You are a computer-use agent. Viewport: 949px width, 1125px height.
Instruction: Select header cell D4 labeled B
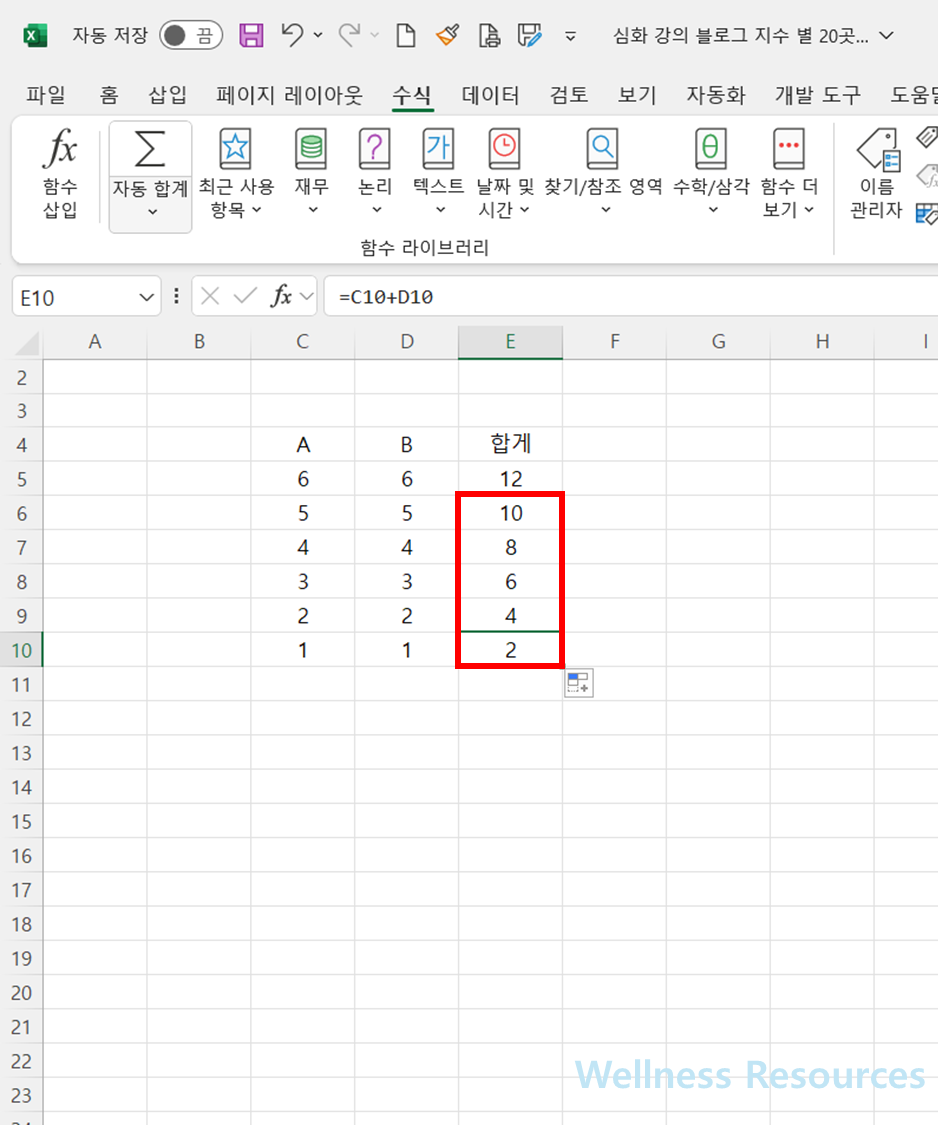[407, 445]
